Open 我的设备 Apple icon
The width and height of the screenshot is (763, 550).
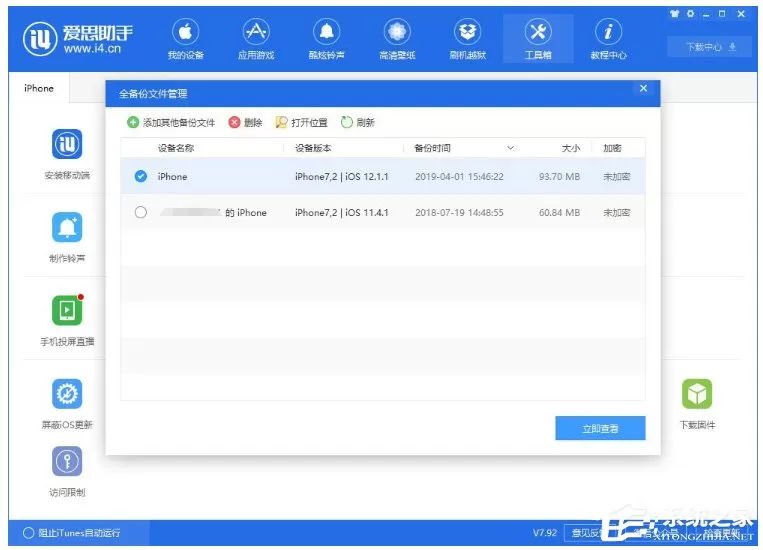click(185, 33)
